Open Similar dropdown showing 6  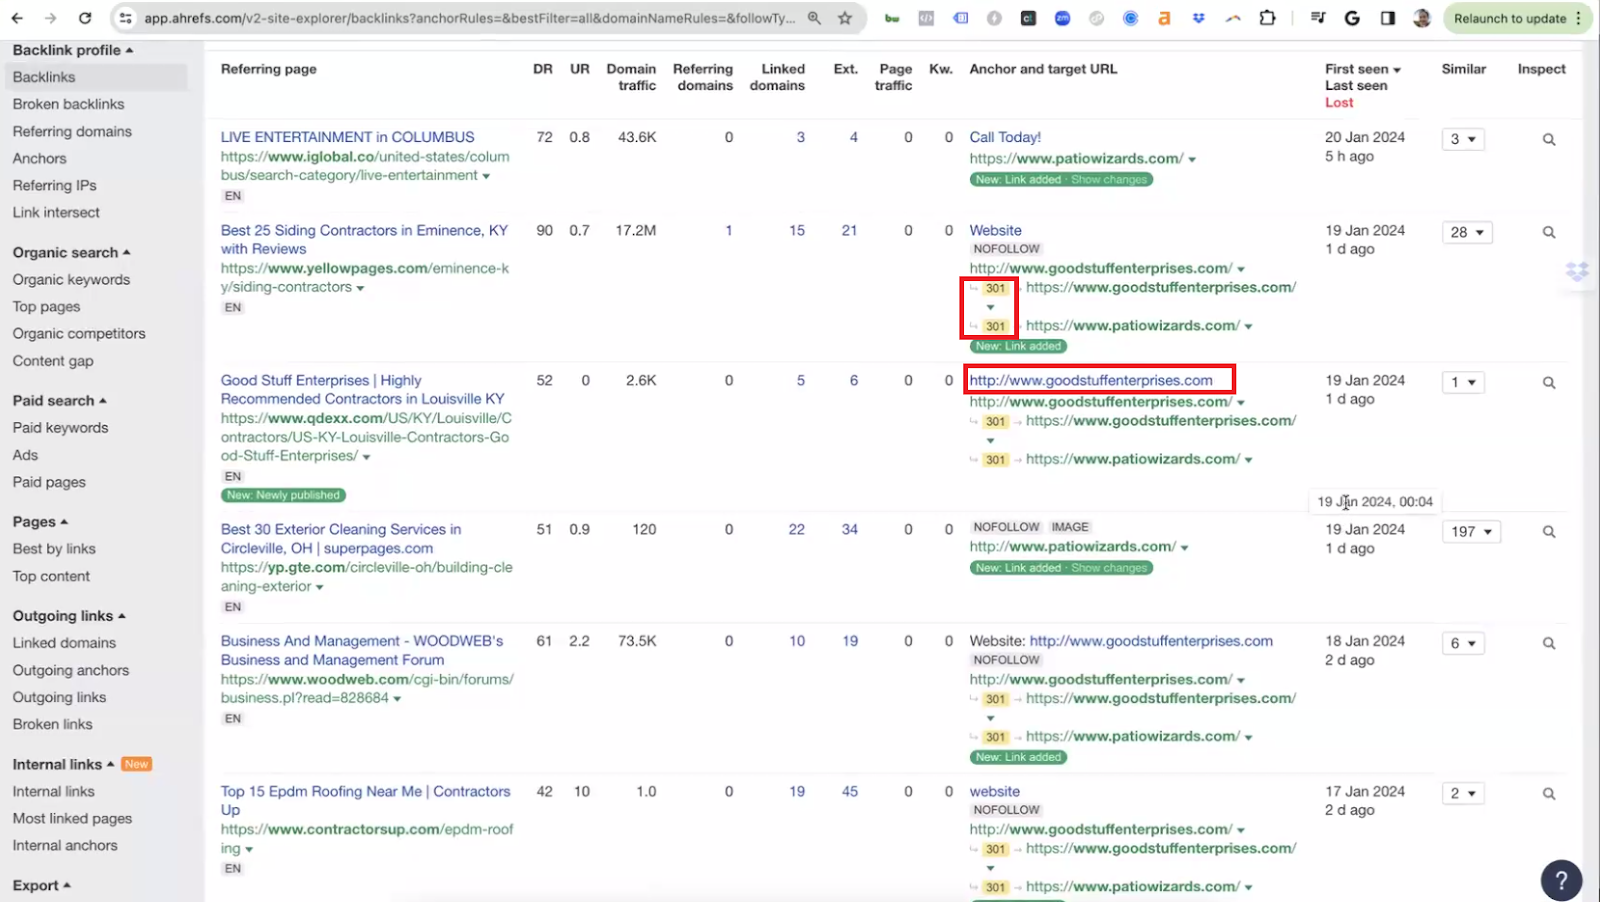point(1463,643)
